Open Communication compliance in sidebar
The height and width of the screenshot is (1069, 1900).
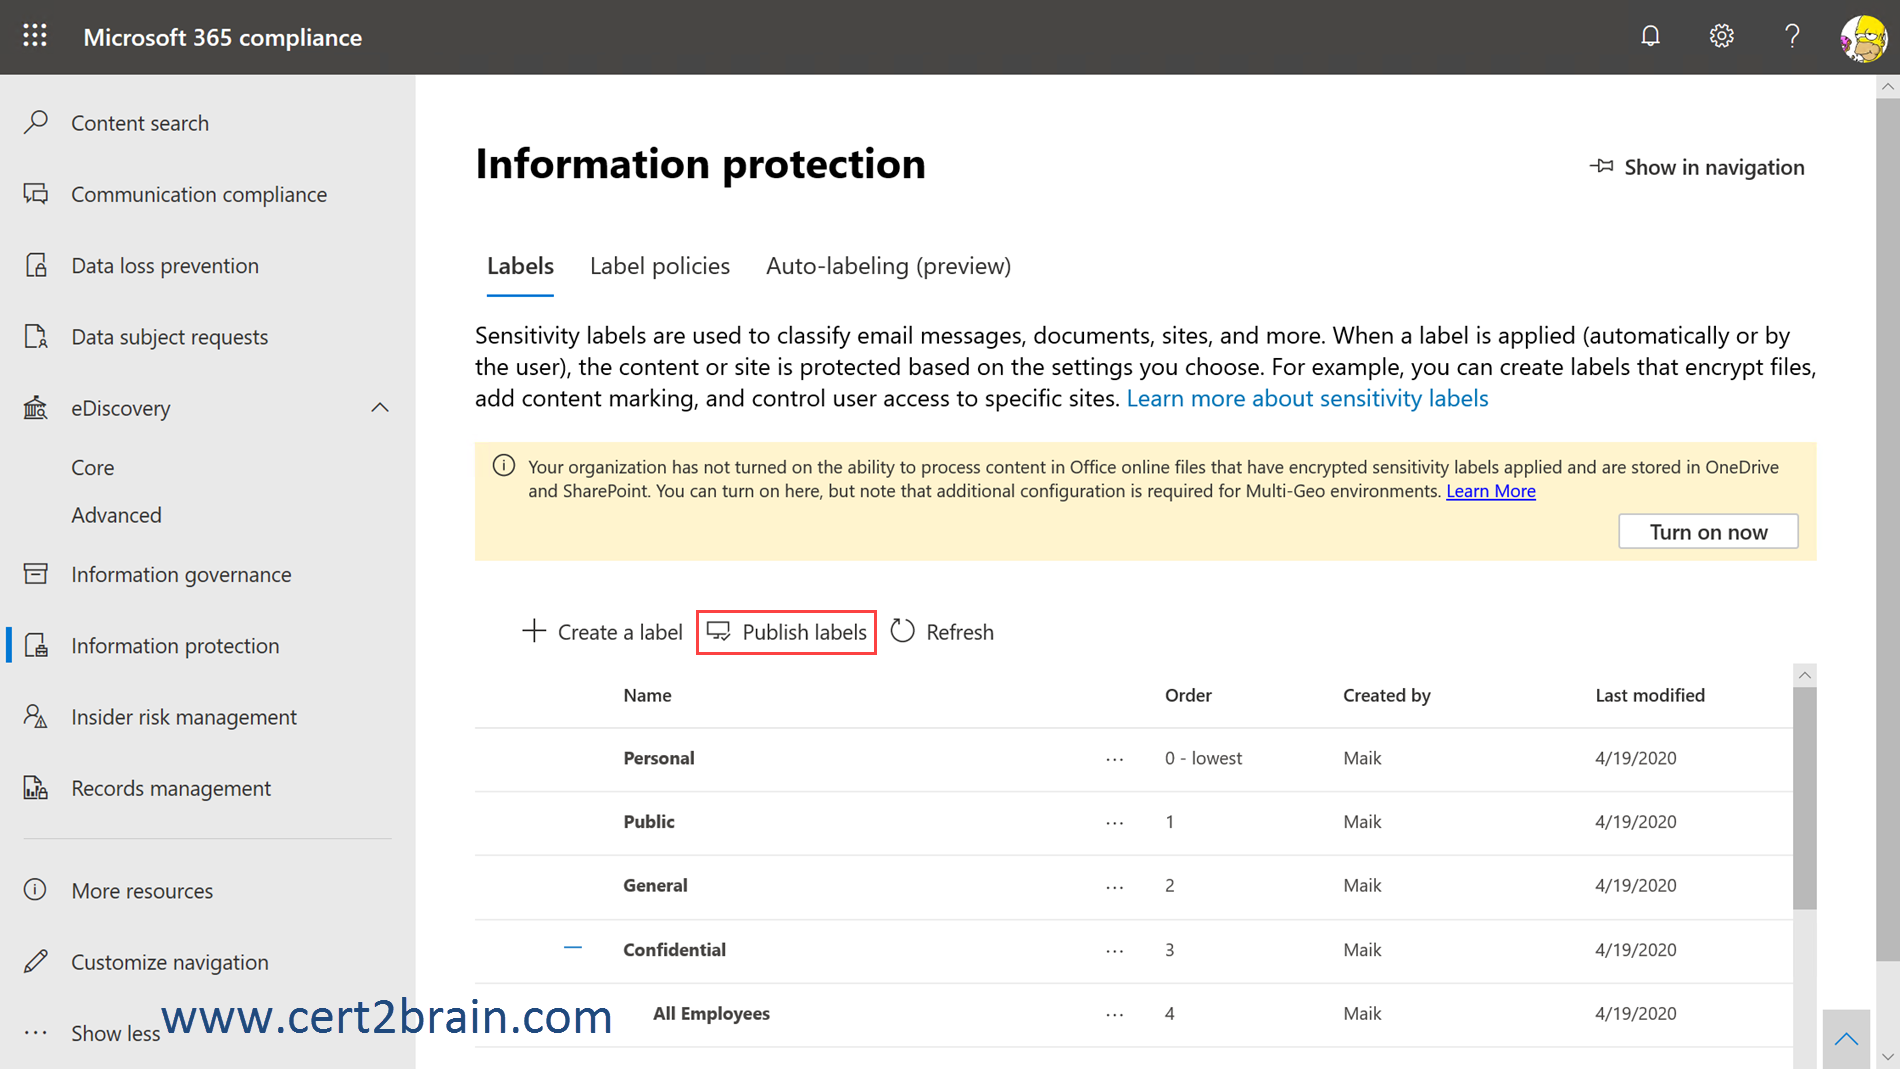(199, 194)
